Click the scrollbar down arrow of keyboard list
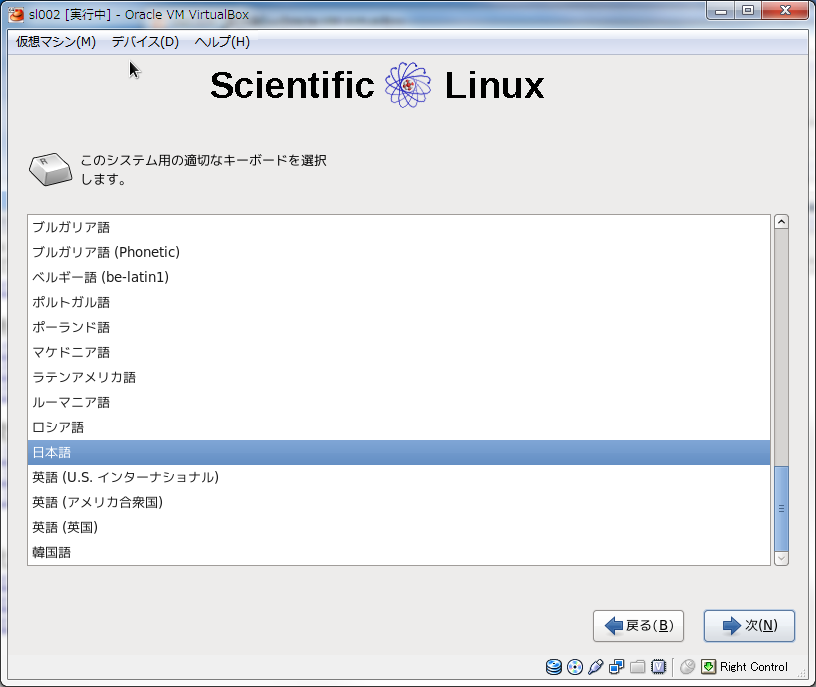The width and height of the screenshot is (816, 687). tap(781, 558)
